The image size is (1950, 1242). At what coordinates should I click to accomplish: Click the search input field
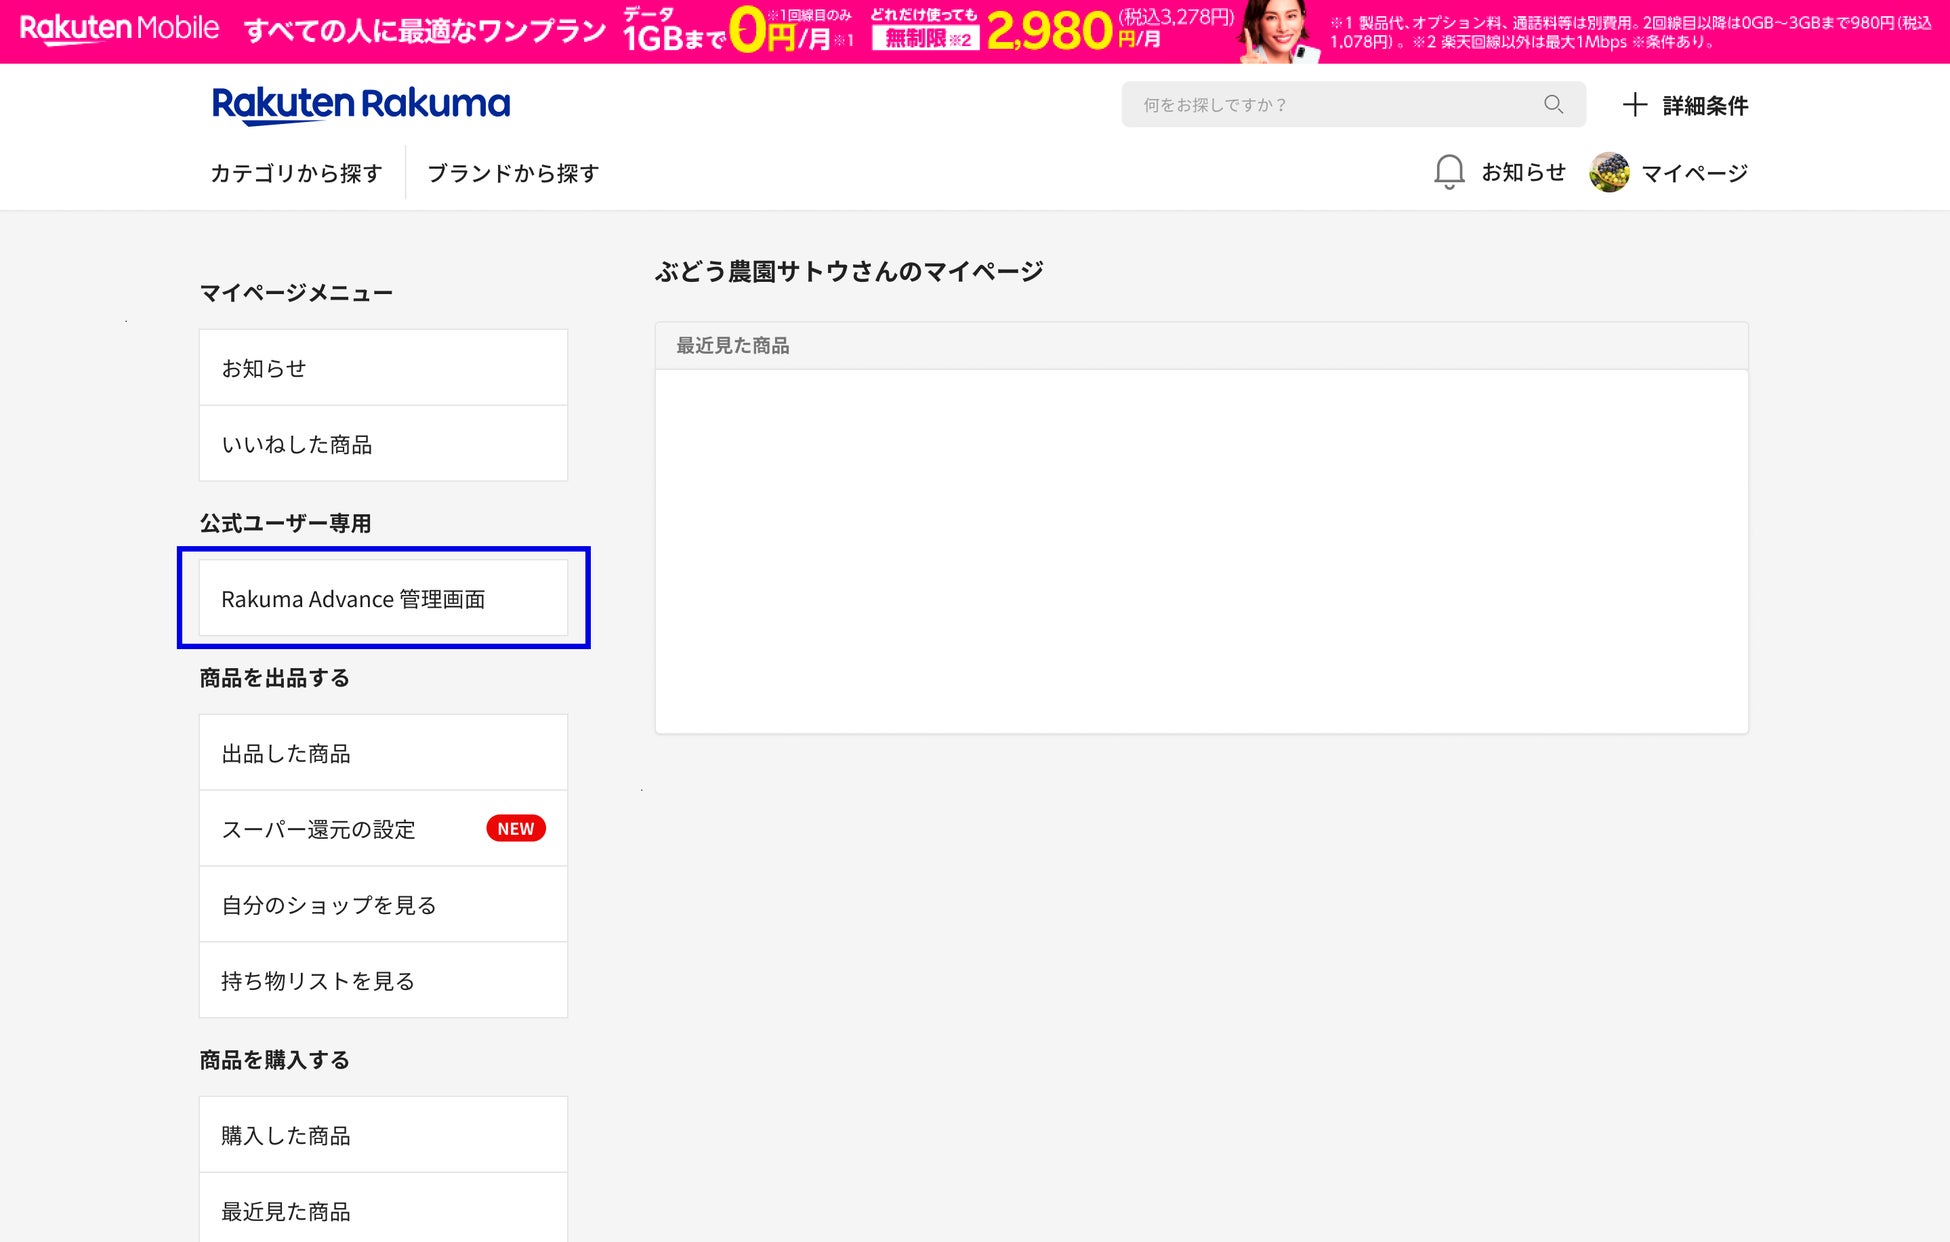coord(1330,104)
